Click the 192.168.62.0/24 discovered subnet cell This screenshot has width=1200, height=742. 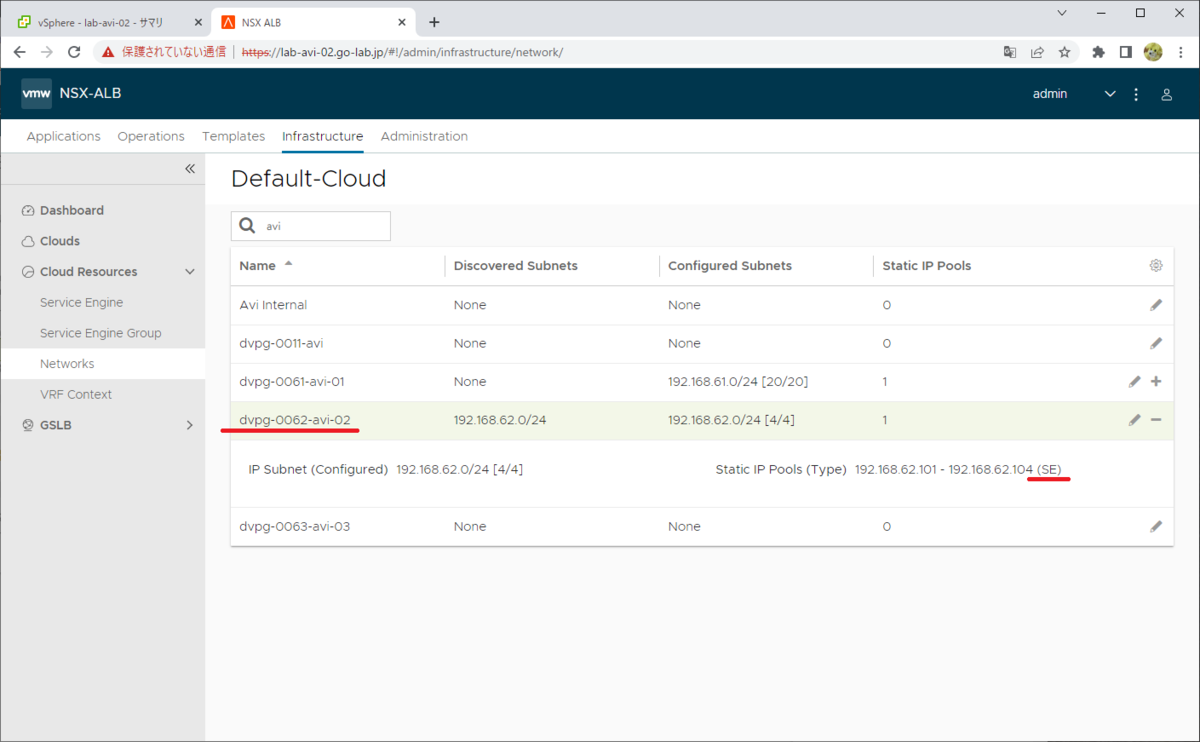(x=500, y=420)
